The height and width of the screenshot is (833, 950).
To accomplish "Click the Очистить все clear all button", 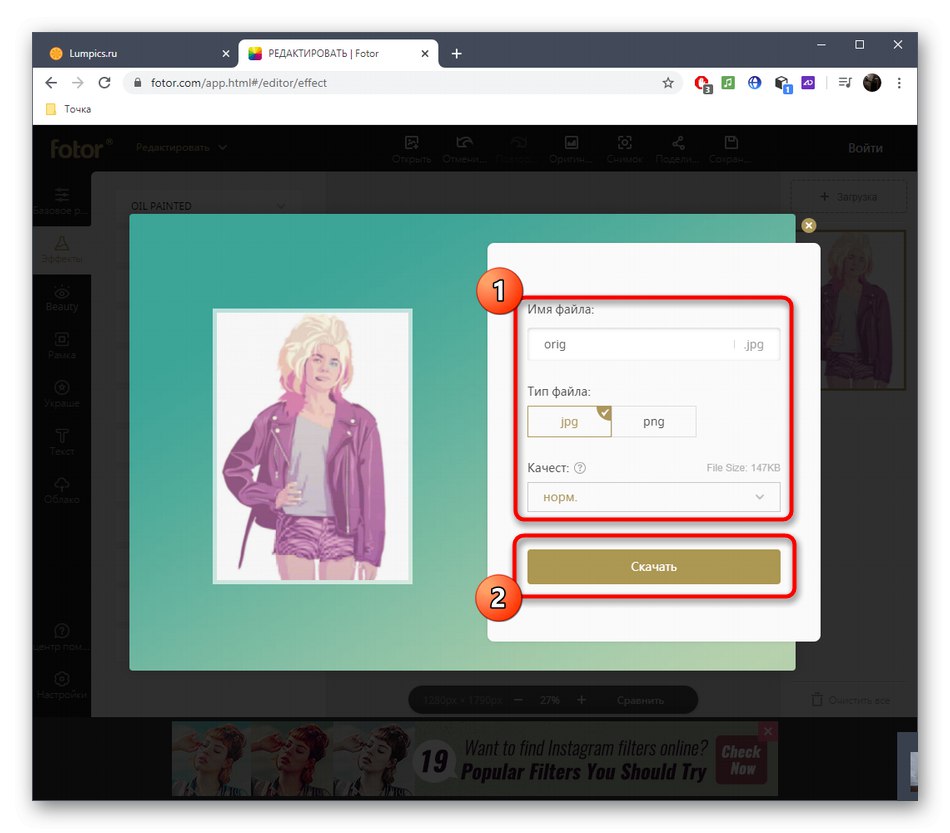I will (x=851, y=700).
